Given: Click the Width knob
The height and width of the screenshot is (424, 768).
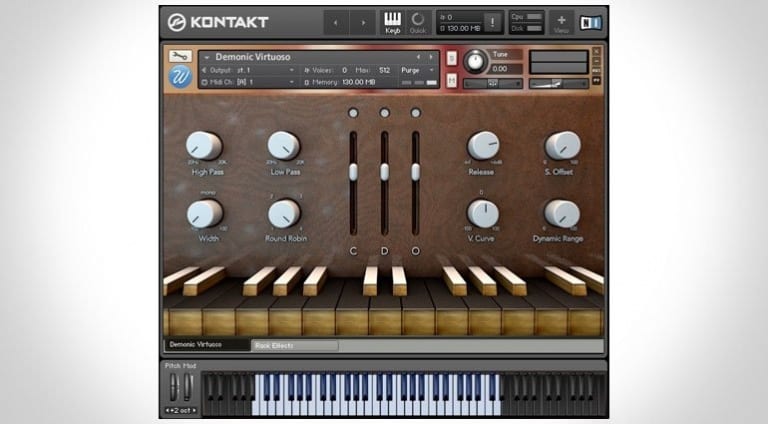Looking at the screenshot, I should click(205, 213).
